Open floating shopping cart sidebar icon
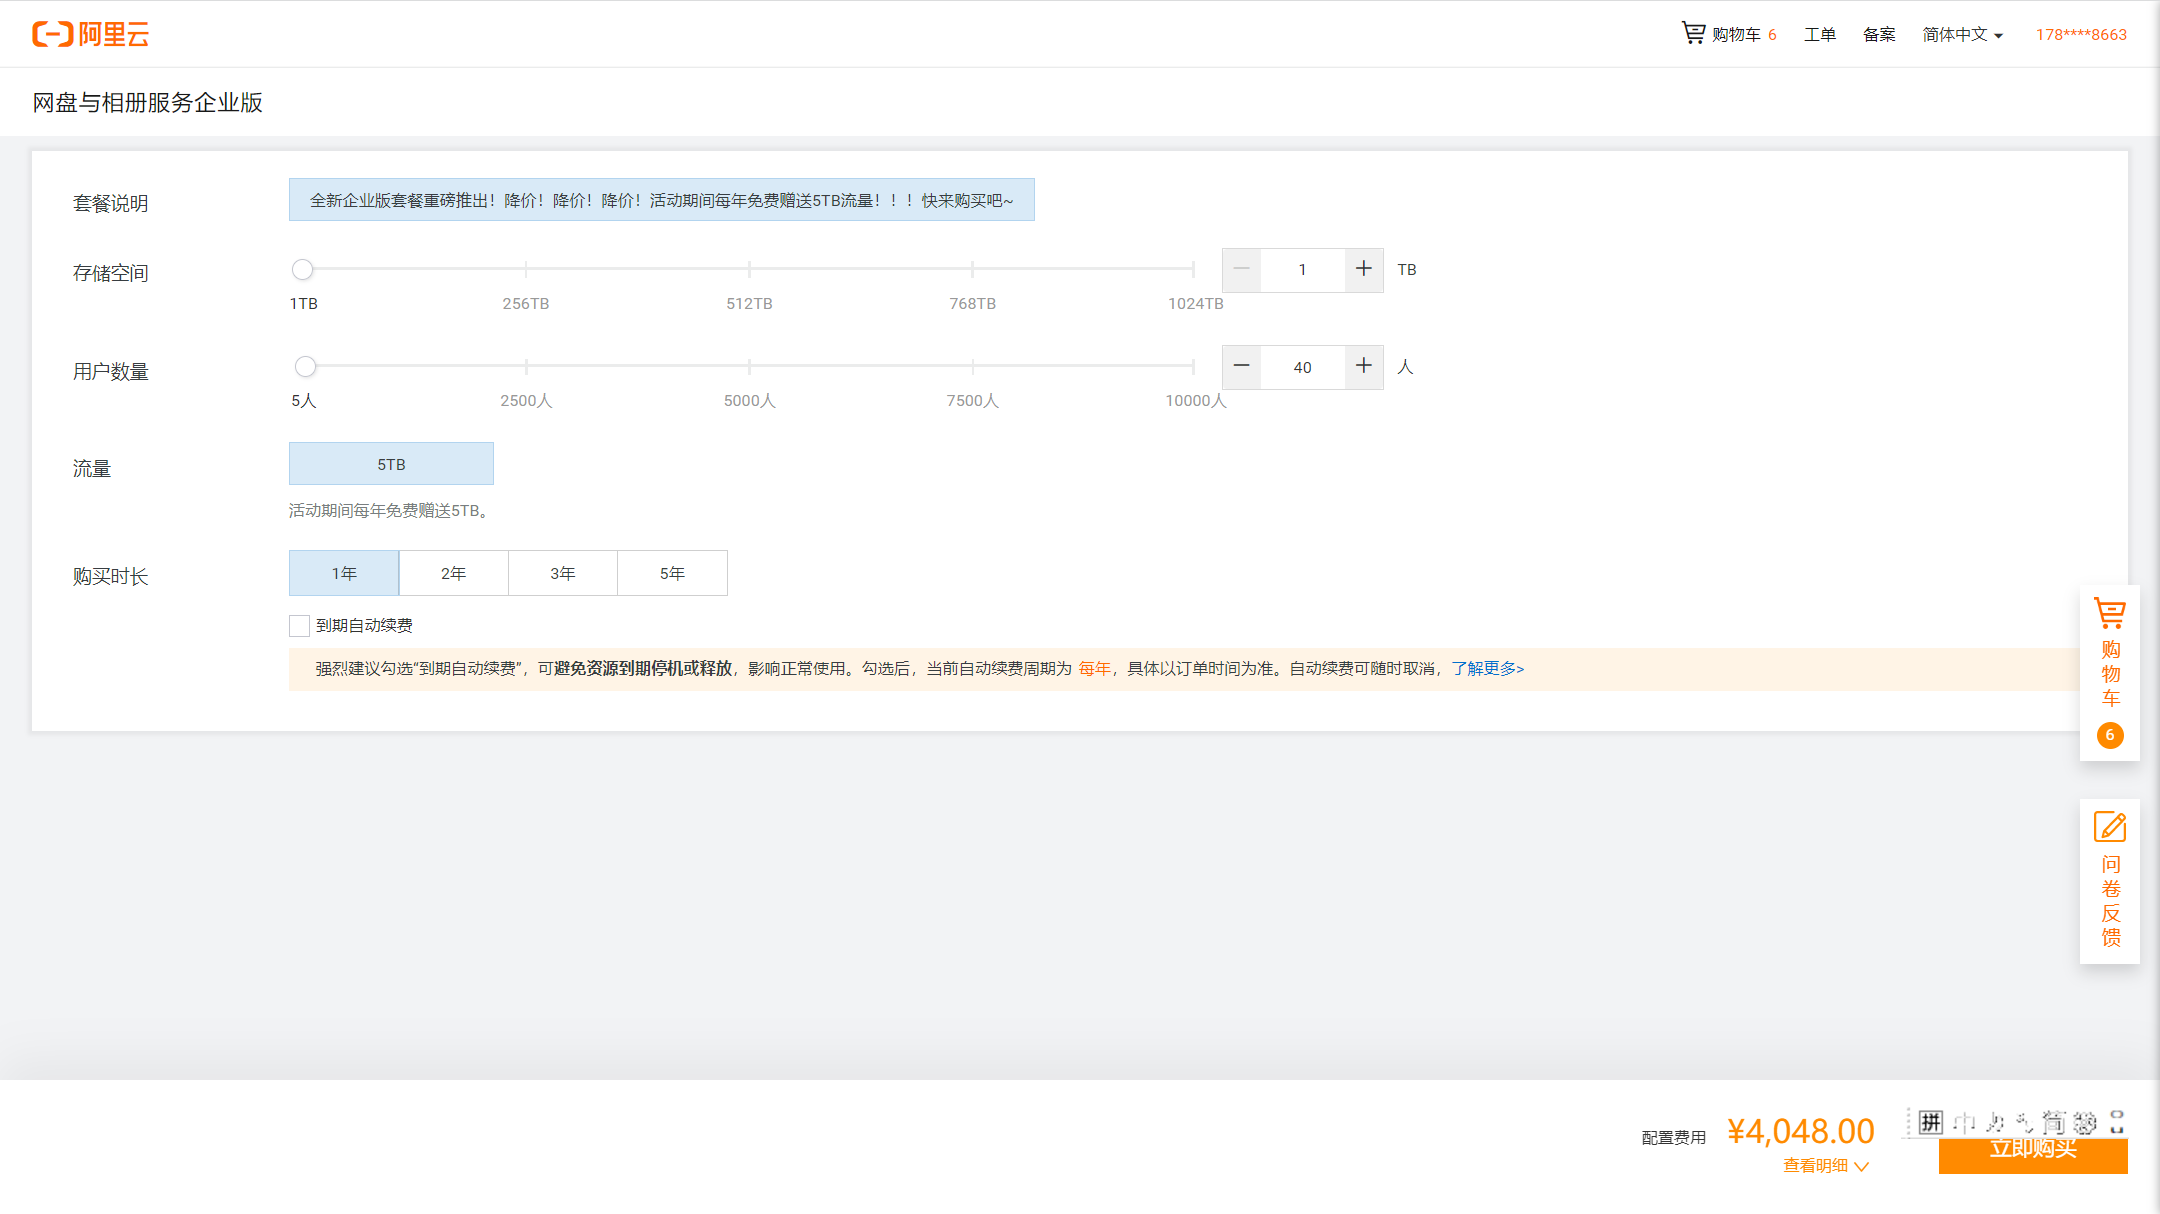2160x1214 pixels. click(x=2109, y=614)
